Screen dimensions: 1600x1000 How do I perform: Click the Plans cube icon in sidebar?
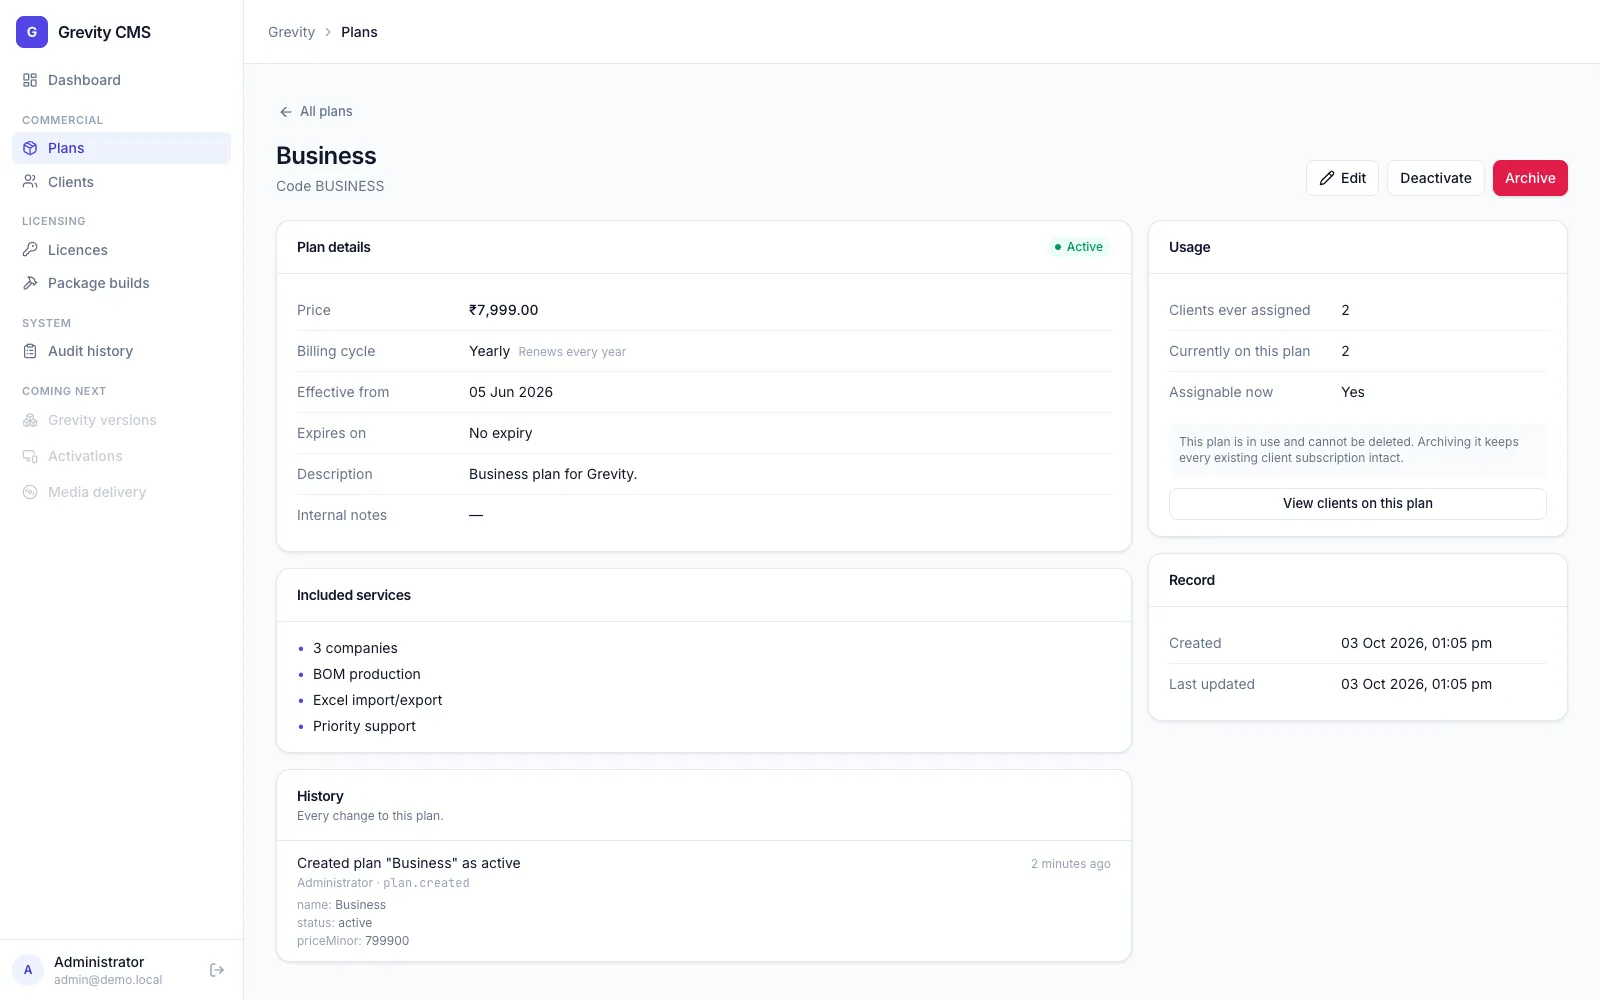[30, 148]
